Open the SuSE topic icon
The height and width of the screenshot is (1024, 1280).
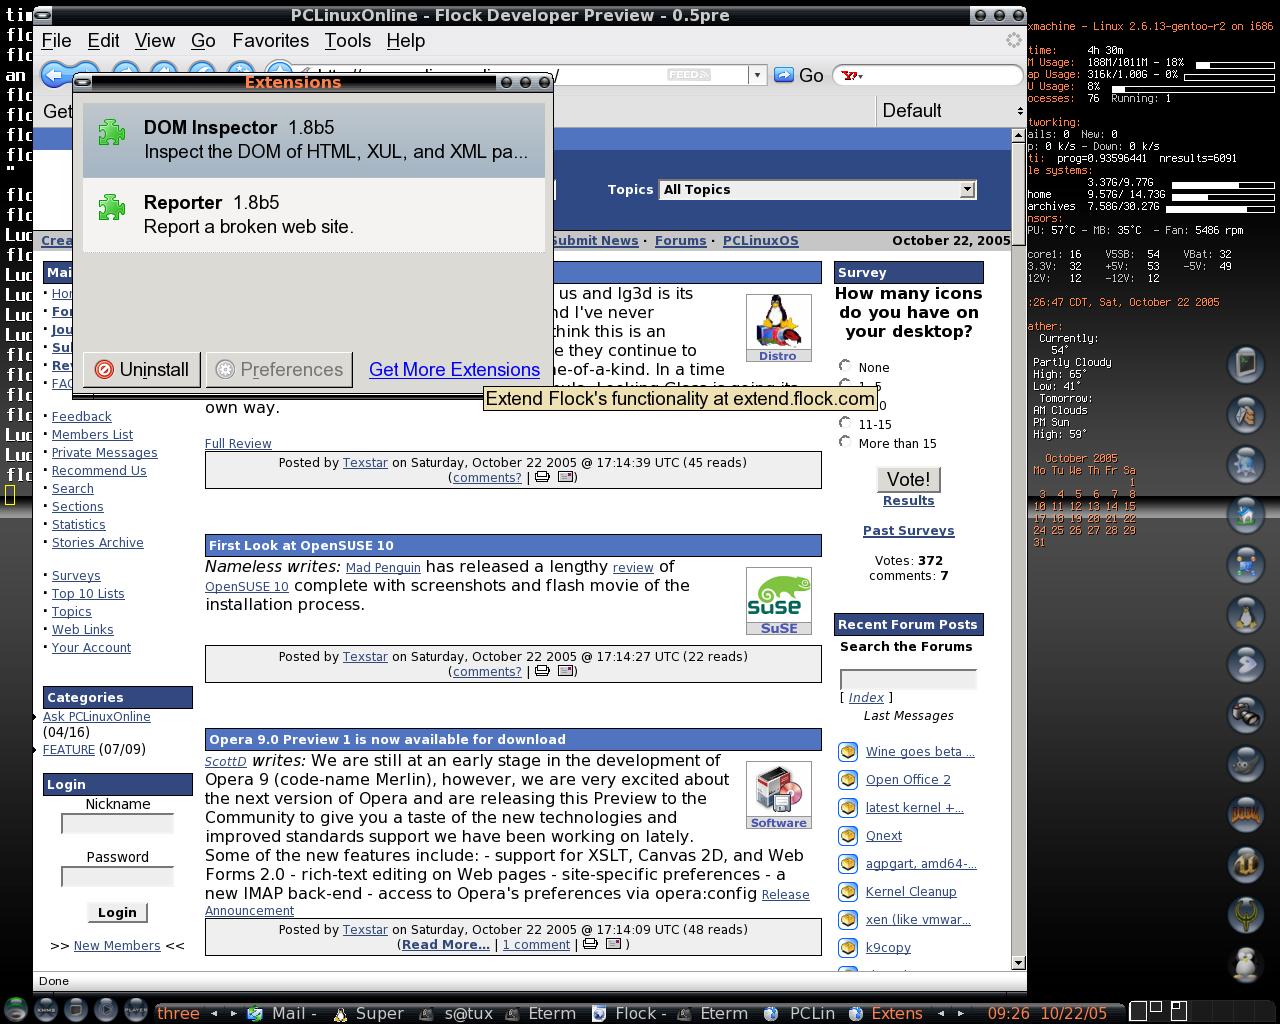coord(778,601)
